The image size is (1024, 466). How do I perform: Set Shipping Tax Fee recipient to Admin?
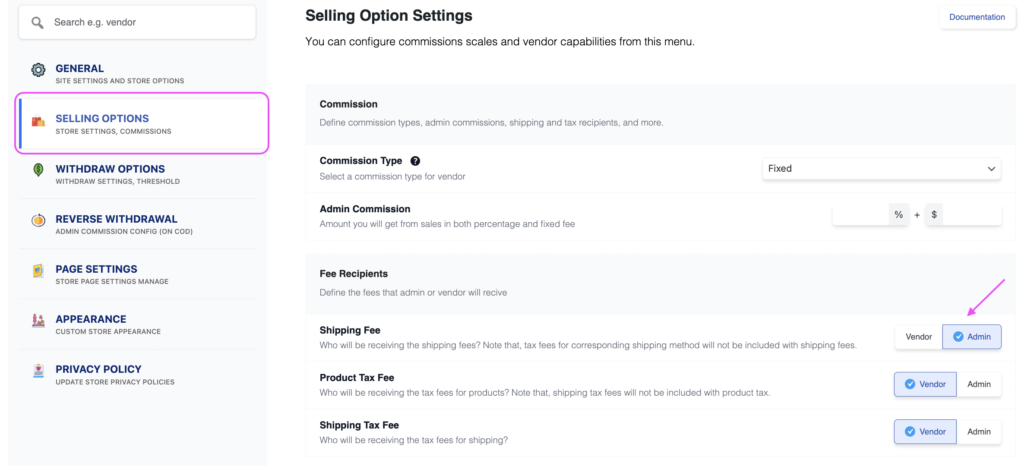(979, 431)
